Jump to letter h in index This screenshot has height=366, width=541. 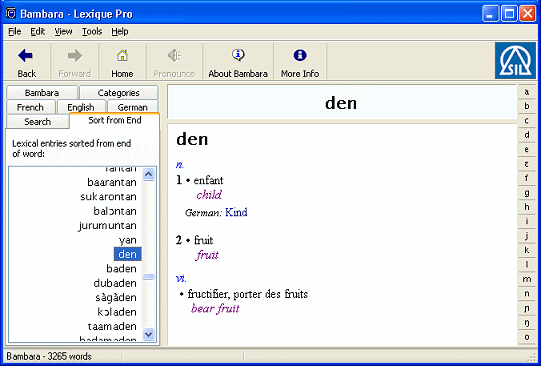tap(527, 207)
